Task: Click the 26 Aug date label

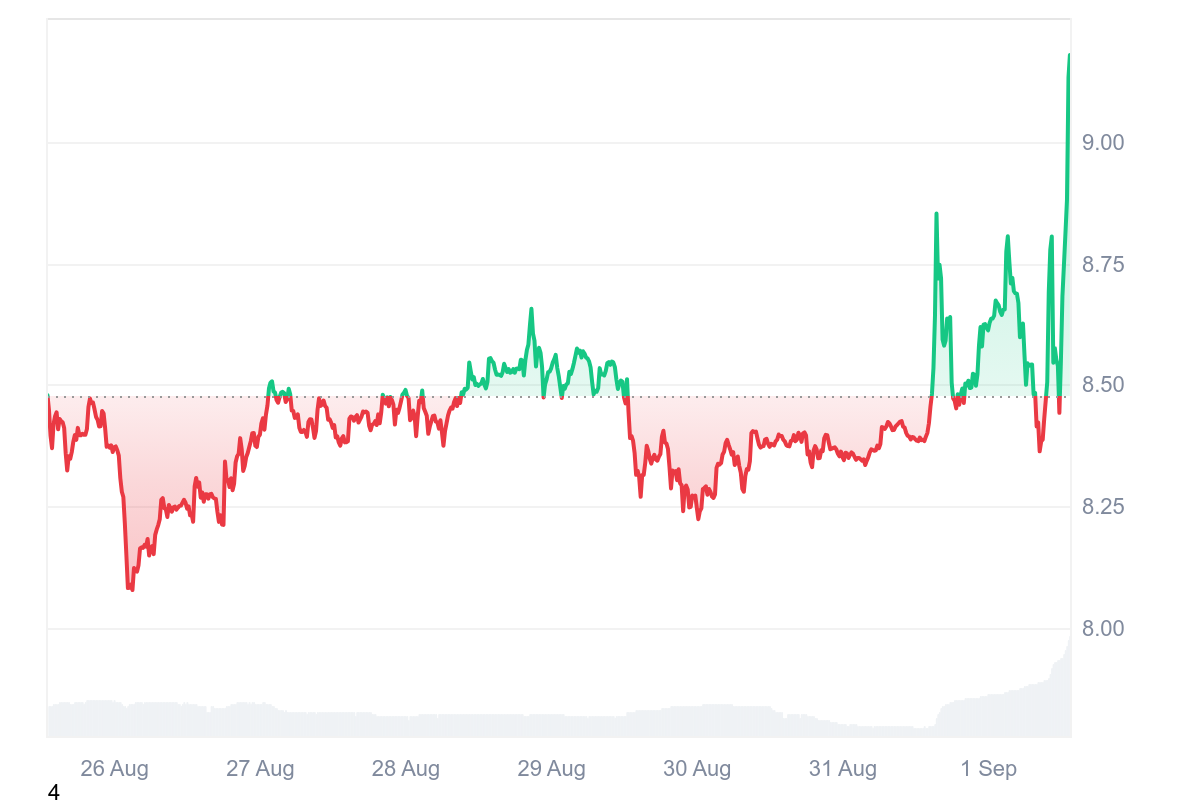Action: [114, 769]
